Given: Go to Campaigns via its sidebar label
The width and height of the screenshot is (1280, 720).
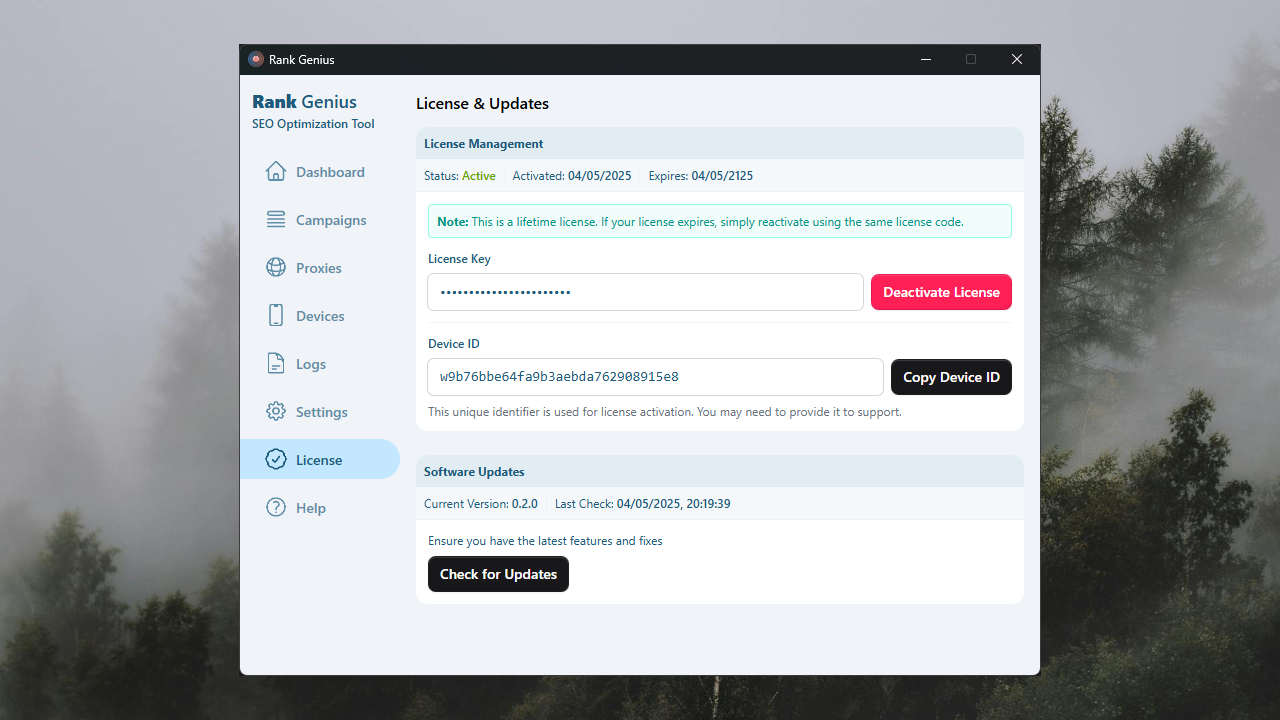Looking at the screenshot, I should [x=331, y=220].
